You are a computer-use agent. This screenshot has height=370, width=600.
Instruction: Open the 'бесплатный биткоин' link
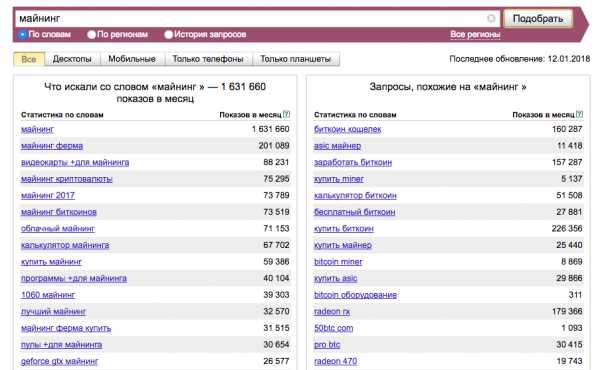[x=354, y=212]
